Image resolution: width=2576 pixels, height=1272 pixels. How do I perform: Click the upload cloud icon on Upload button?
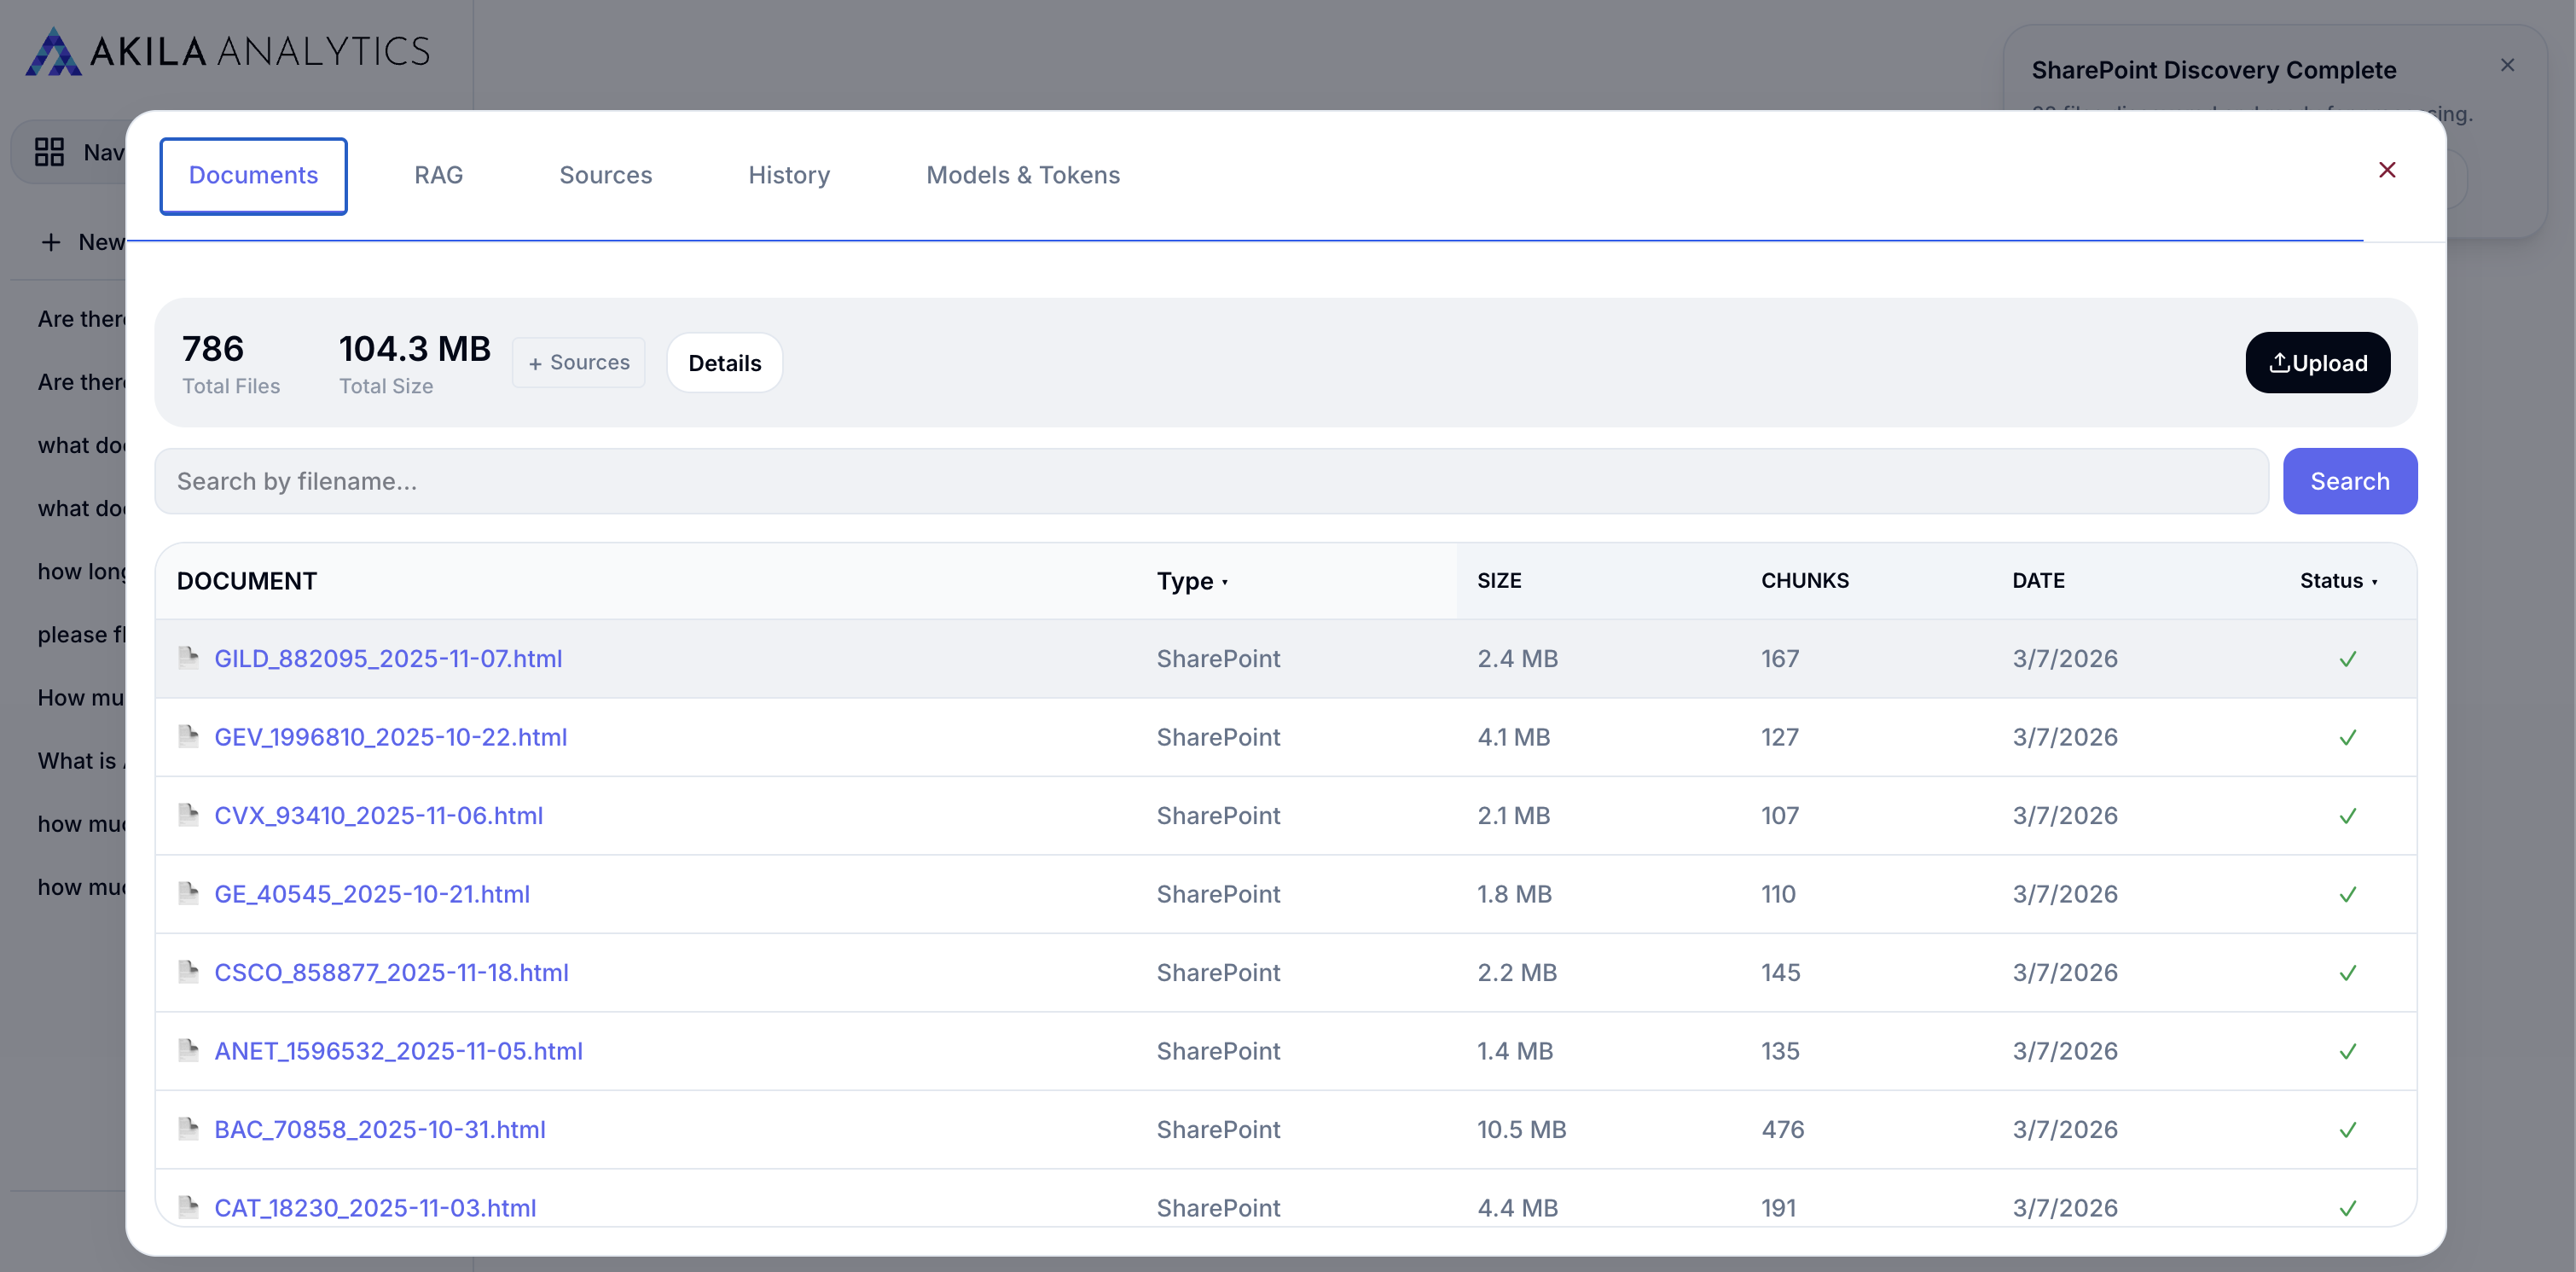tap(2281, 362)
